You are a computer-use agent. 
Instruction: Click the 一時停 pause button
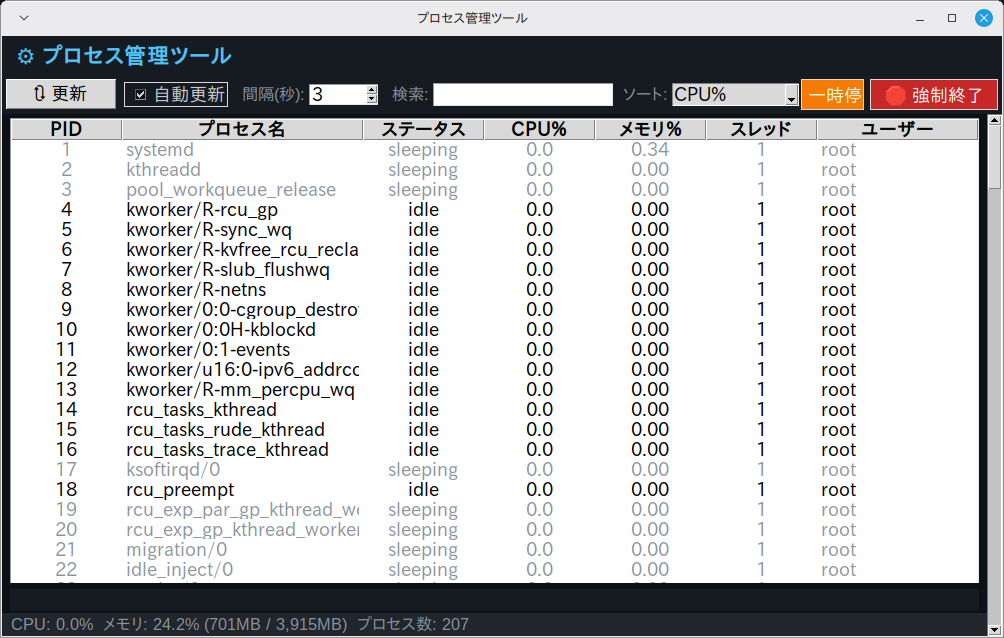coord(832,95)
